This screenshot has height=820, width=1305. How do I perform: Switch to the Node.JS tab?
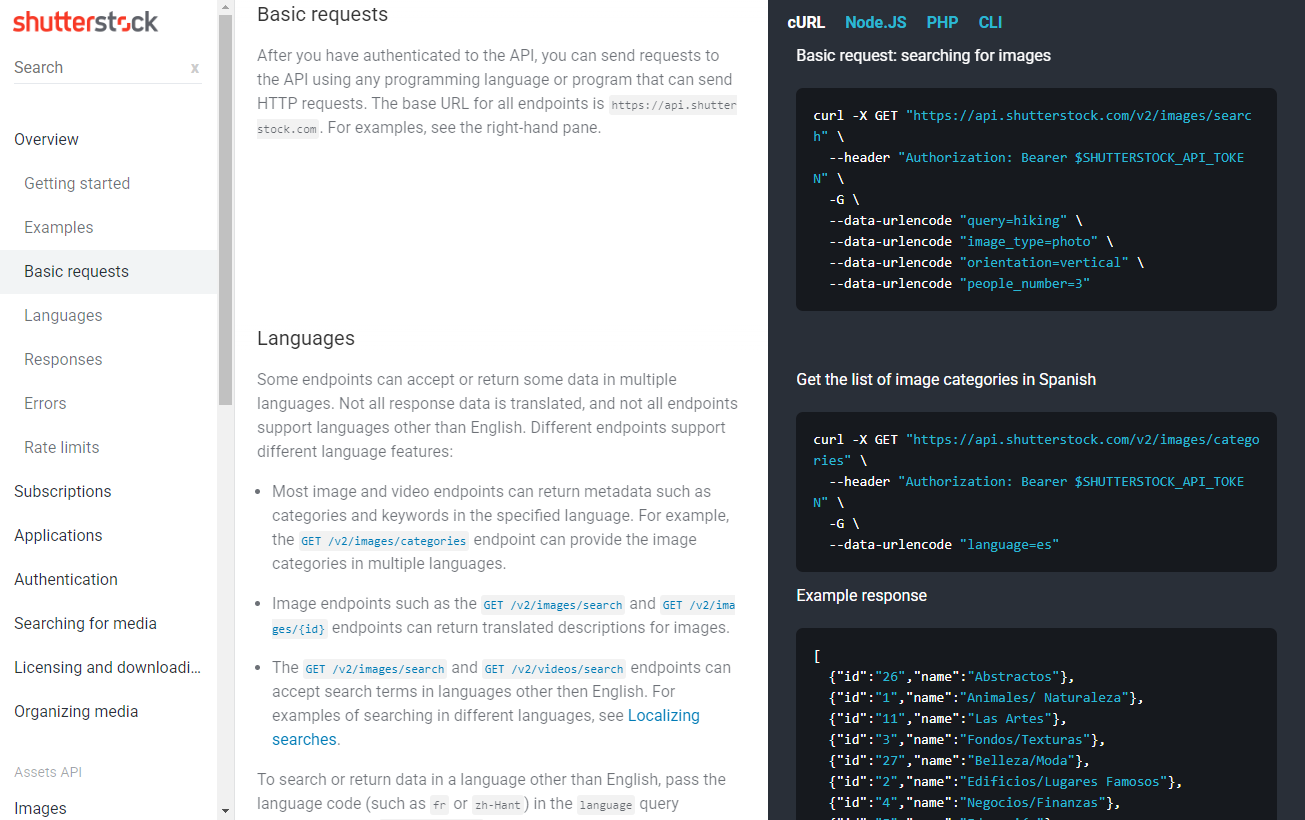click(876, 22)
